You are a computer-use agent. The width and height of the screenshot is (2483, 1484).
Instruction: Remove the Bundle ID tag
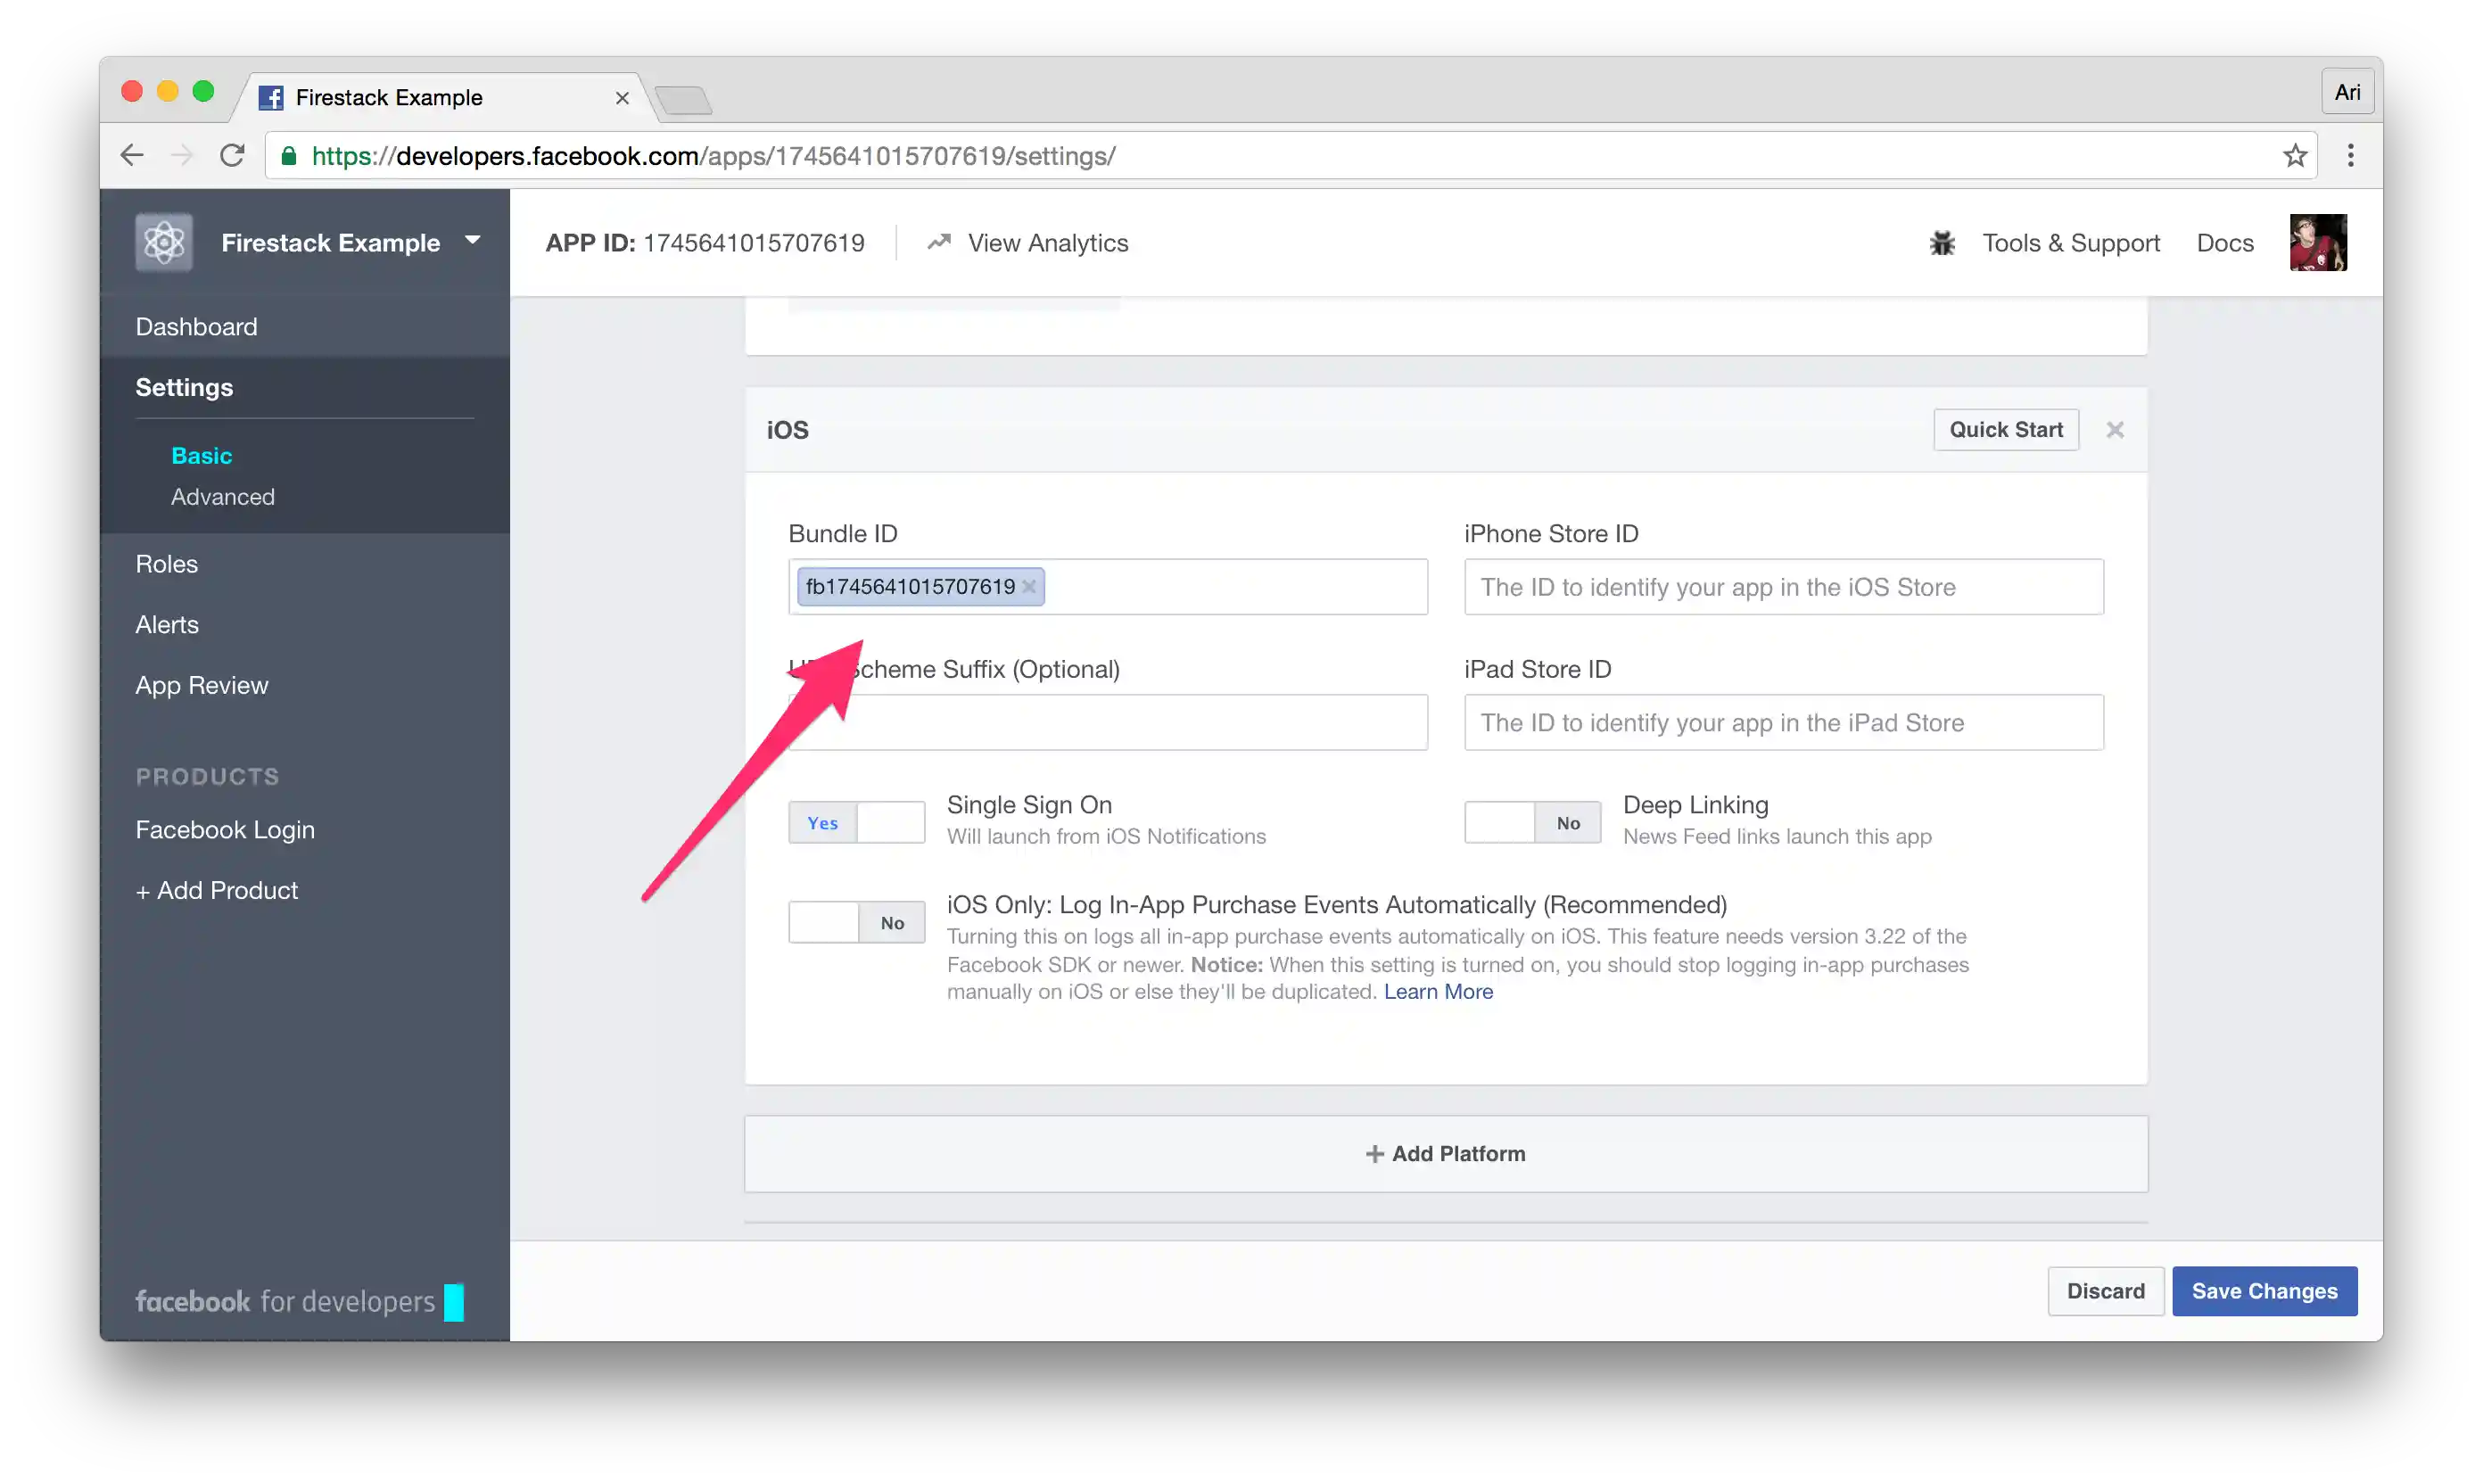1029,587
